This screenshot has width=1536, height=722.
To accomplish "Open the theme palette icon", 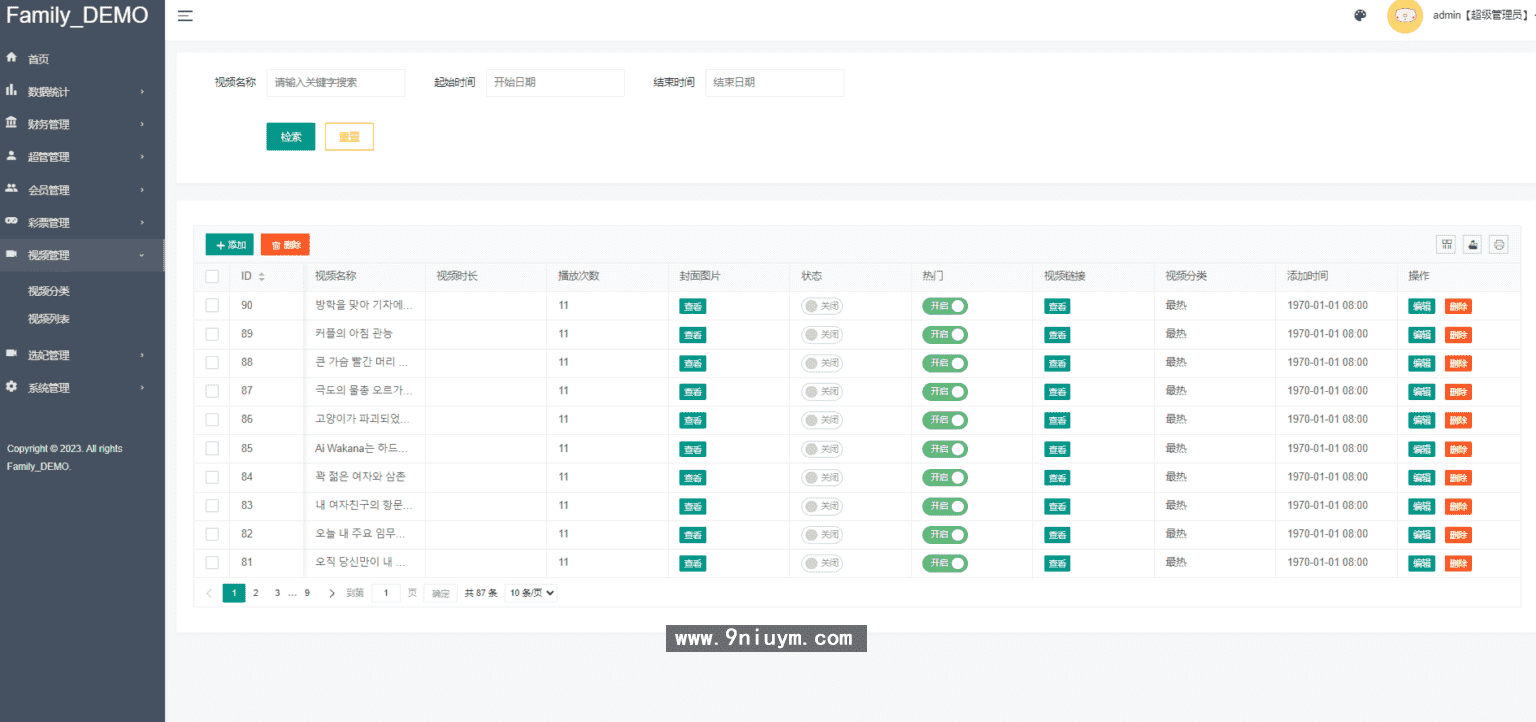I will (x=1360, y=15).
